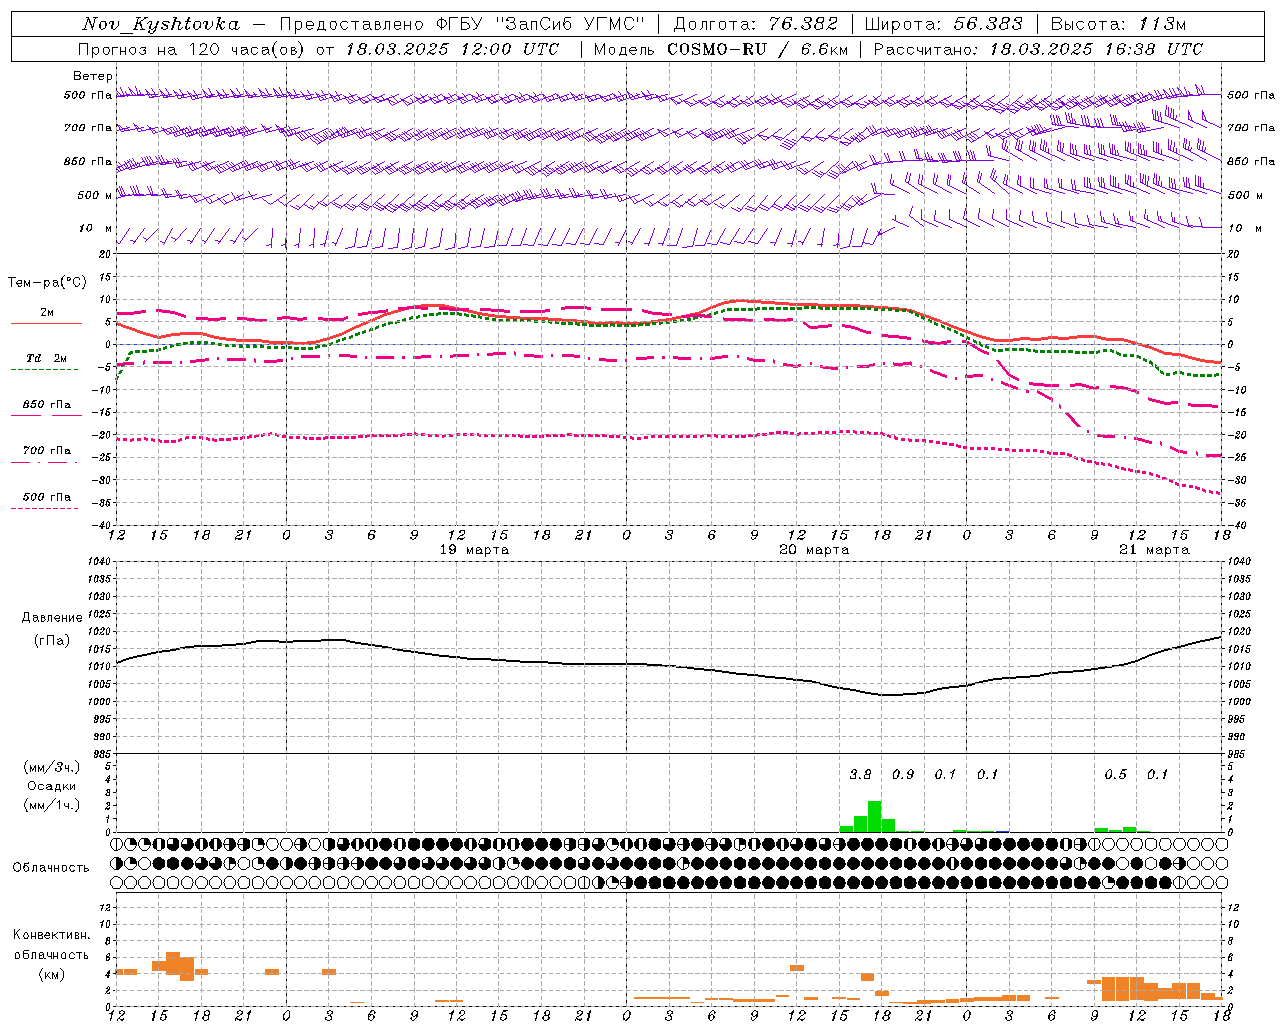
Task: Click the 3.8 precipitation total value
Action: point(860,774)
